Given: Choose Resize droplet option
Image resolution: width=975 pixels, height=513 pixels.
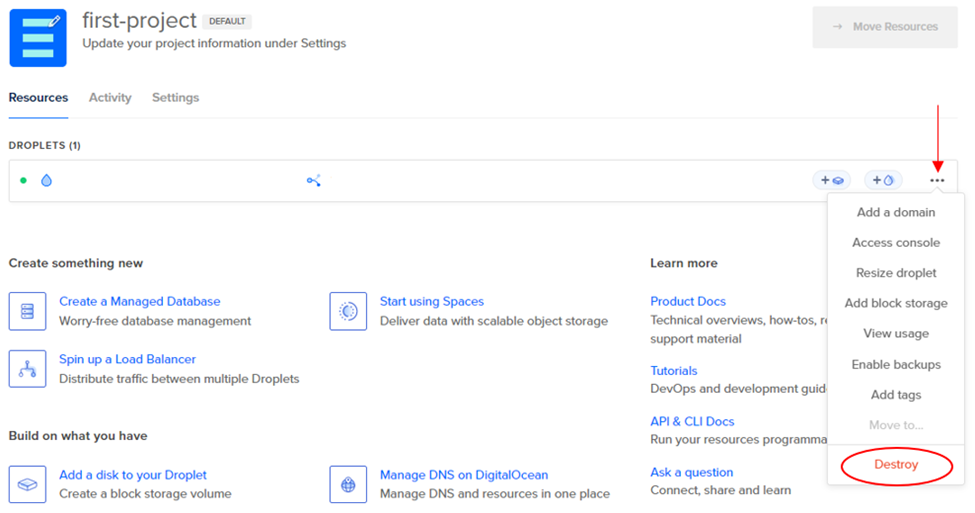Looking at the screenshot, I should coord(896,273).
